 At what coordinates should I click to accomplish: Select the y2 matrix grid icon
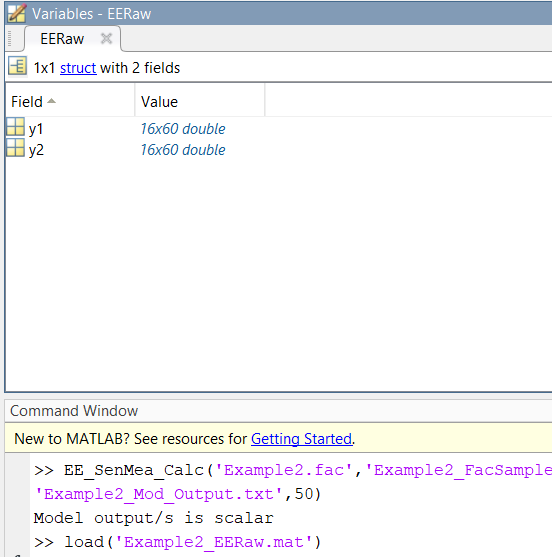click(x=16, y=148)
